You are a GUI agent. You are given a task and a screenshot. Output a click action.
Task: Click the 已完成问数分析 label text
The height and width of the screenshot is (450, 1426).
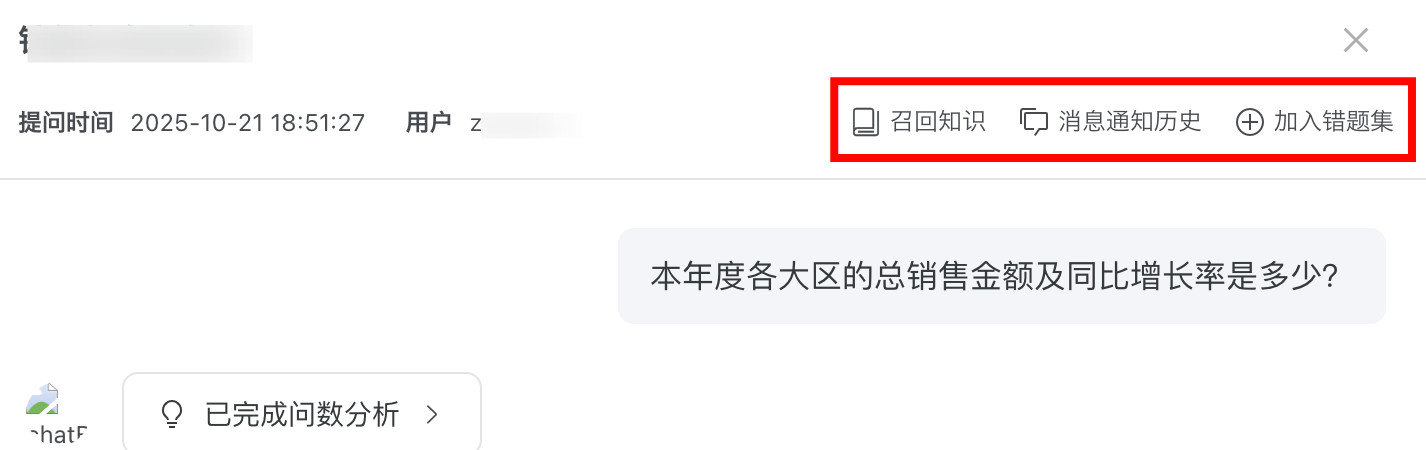[302, 414]
